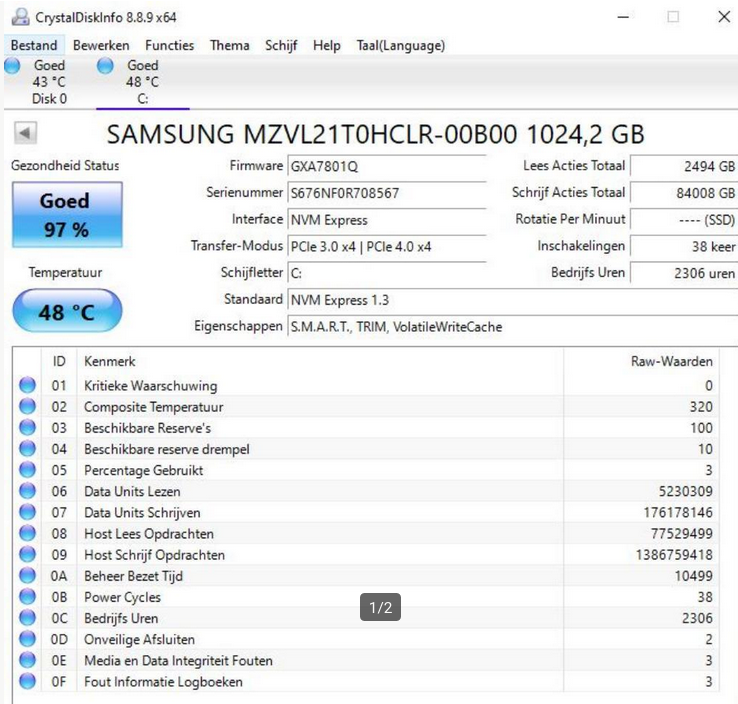The width and height of the screenshot is (738, 704).
Task: Click the Eigenschappen field S.M.A.R.T., TRIM
Action: point(513,327)
